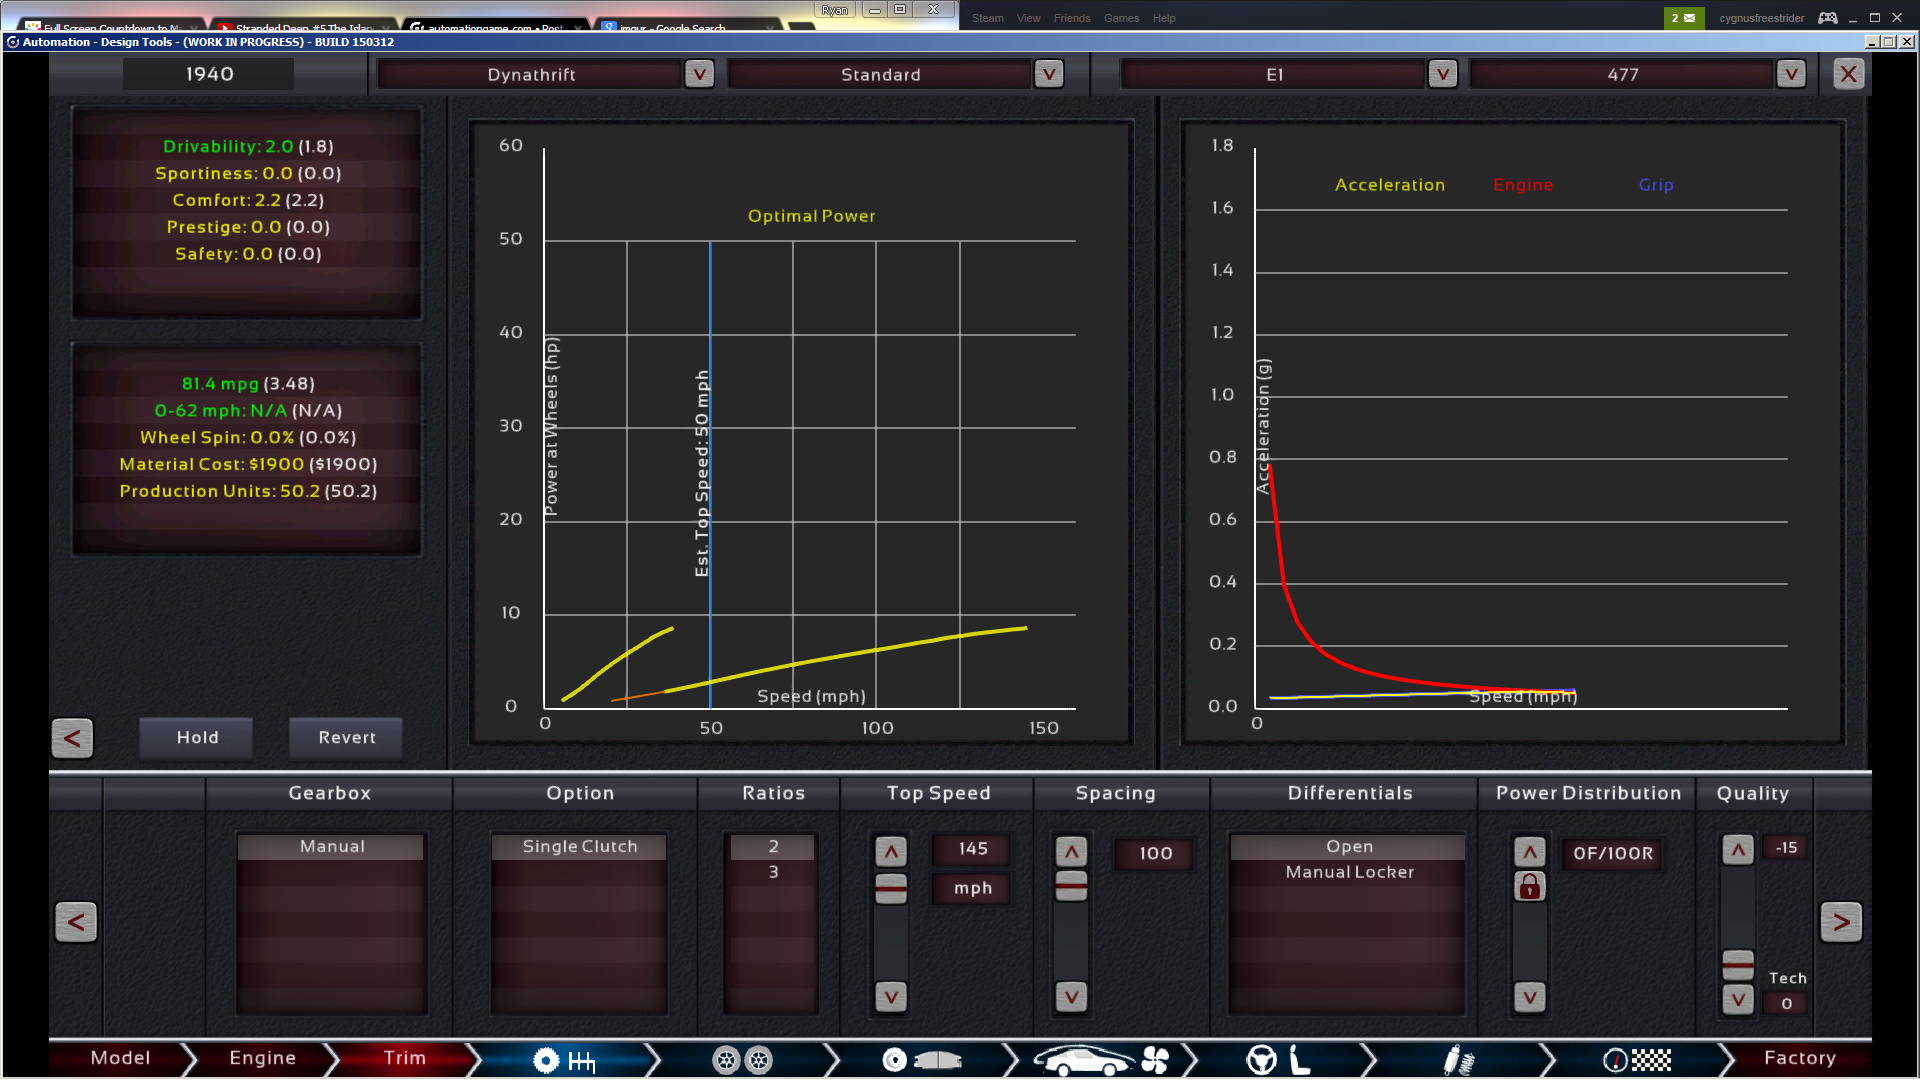Open the Interior and Steering step
Screen dimensions: 1920x1080
click(x=1279, y=1060)
